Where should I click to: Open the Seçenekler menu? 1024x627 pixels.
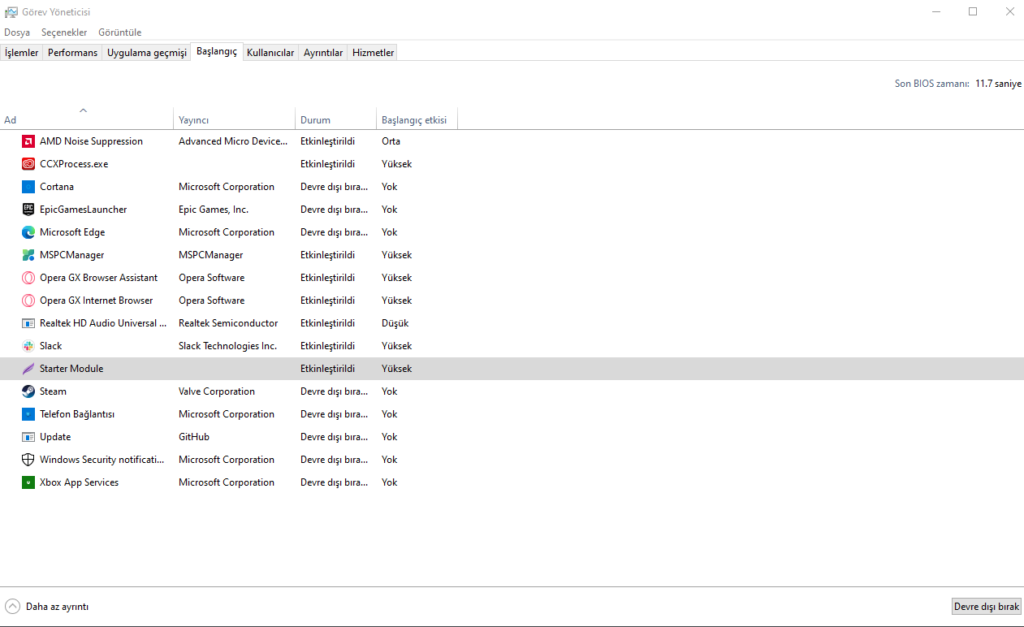pyautogui.click(x=64, y=32)
